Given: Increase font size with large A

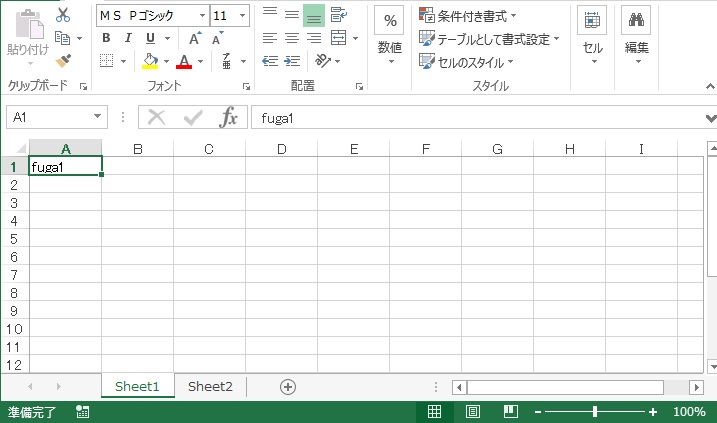Looking at the screenshot, I should coord(195,38).
